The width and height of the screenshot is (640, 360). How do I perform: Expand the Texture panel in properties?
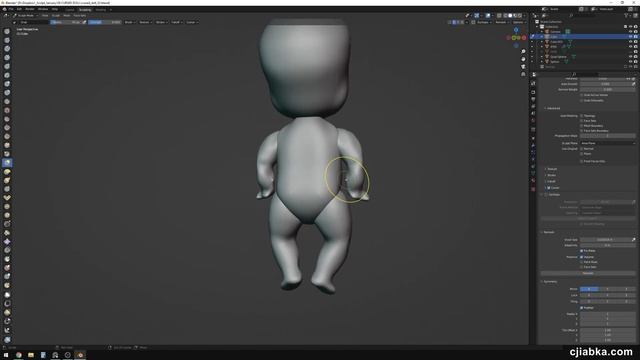point(551,169)
